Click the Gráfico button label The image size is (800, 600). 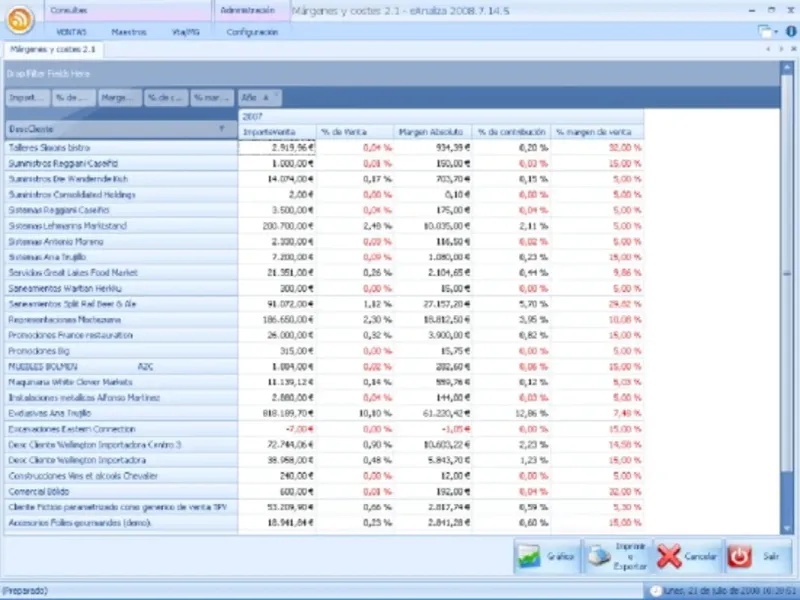point(560,556)
